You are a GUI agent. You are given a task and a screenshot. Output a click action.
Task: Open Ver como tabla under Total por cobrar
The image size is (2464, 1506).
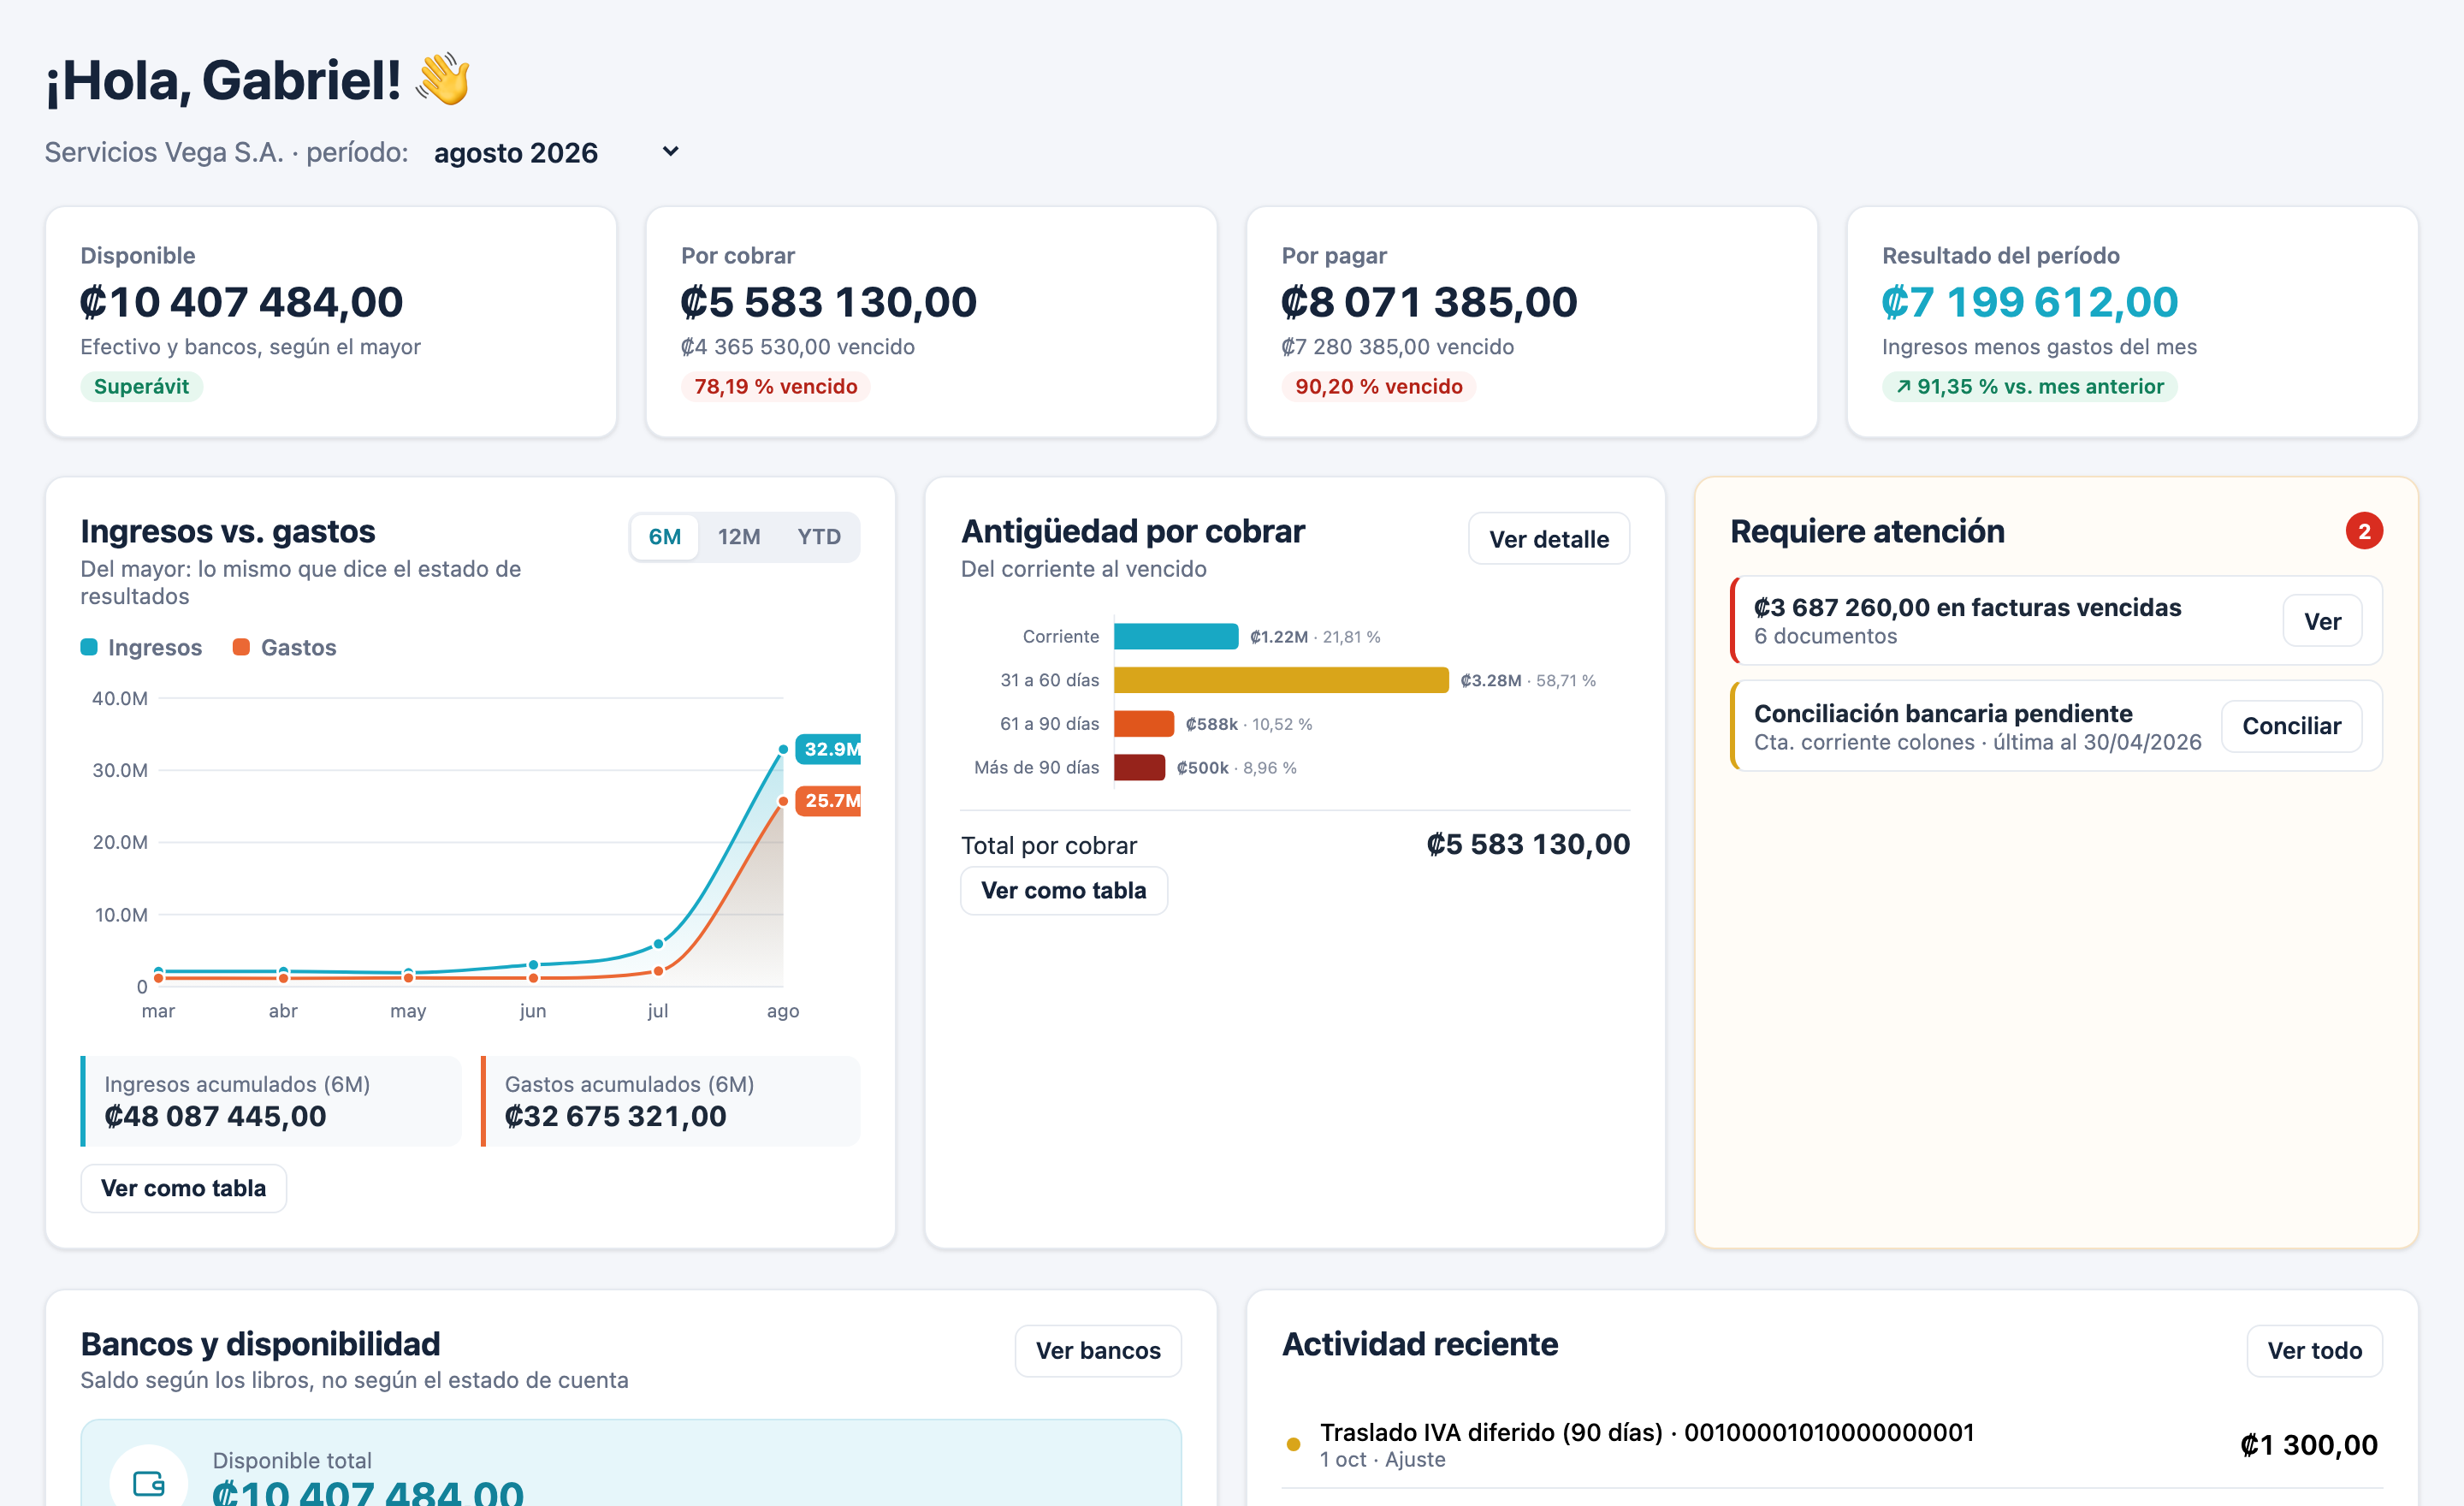[1064, 890]
